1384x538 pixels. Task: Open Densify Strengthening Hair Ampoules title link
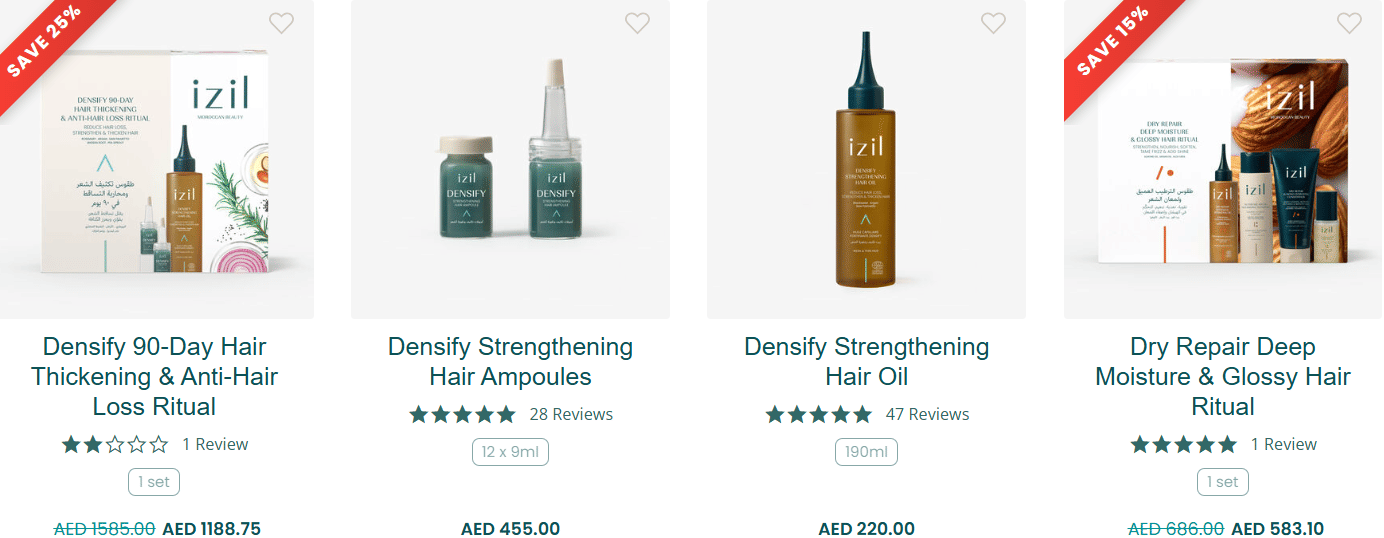point(510,362)
